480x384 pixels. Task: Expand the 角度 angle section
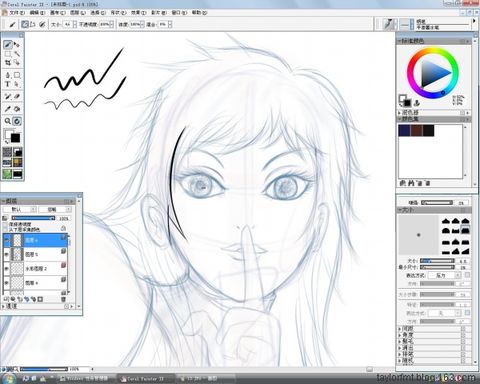tap(400, 335)
